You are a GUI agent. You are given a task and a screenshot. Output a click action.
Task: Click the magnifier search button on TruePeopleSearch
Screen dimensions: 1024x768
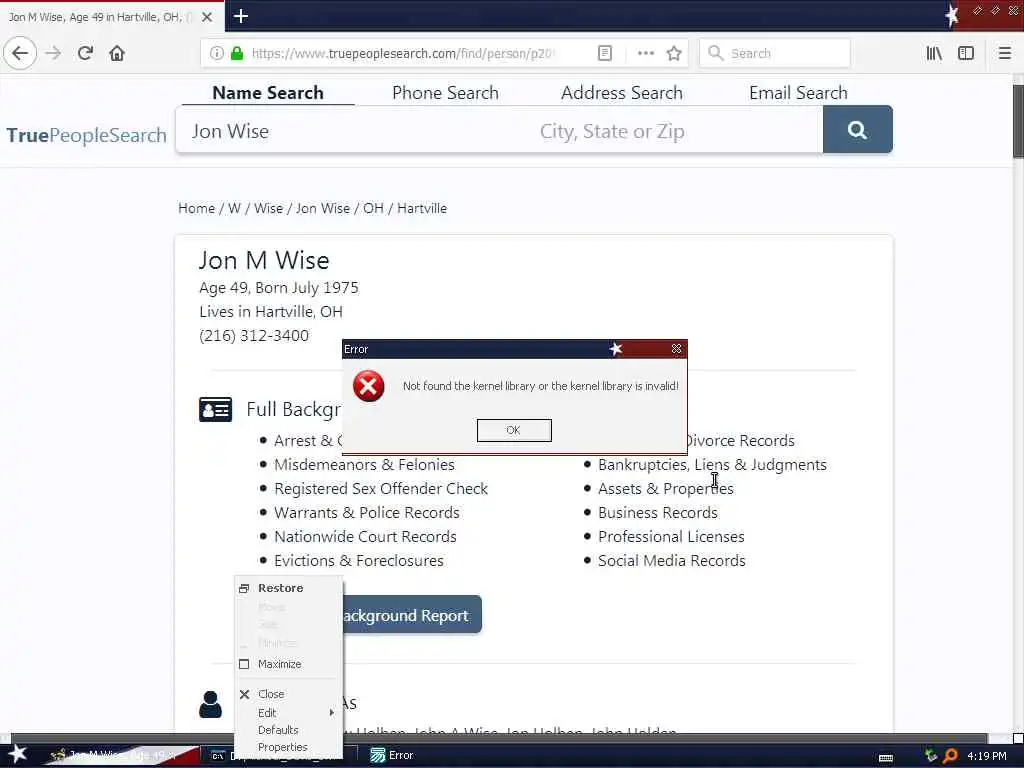857,129
